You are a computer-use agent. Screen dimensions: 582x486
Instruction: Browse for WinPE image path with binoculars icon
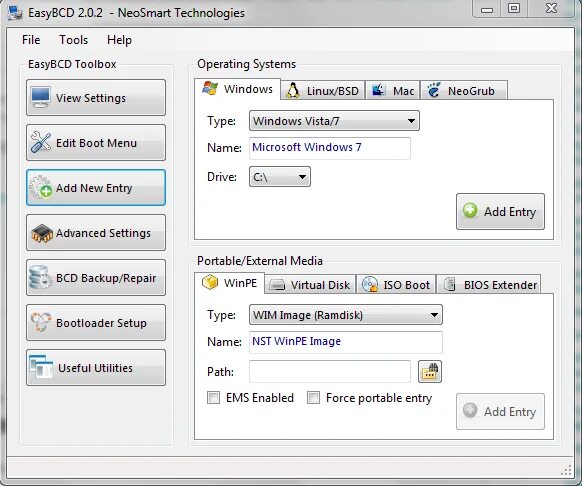click(x=430, y=371)
